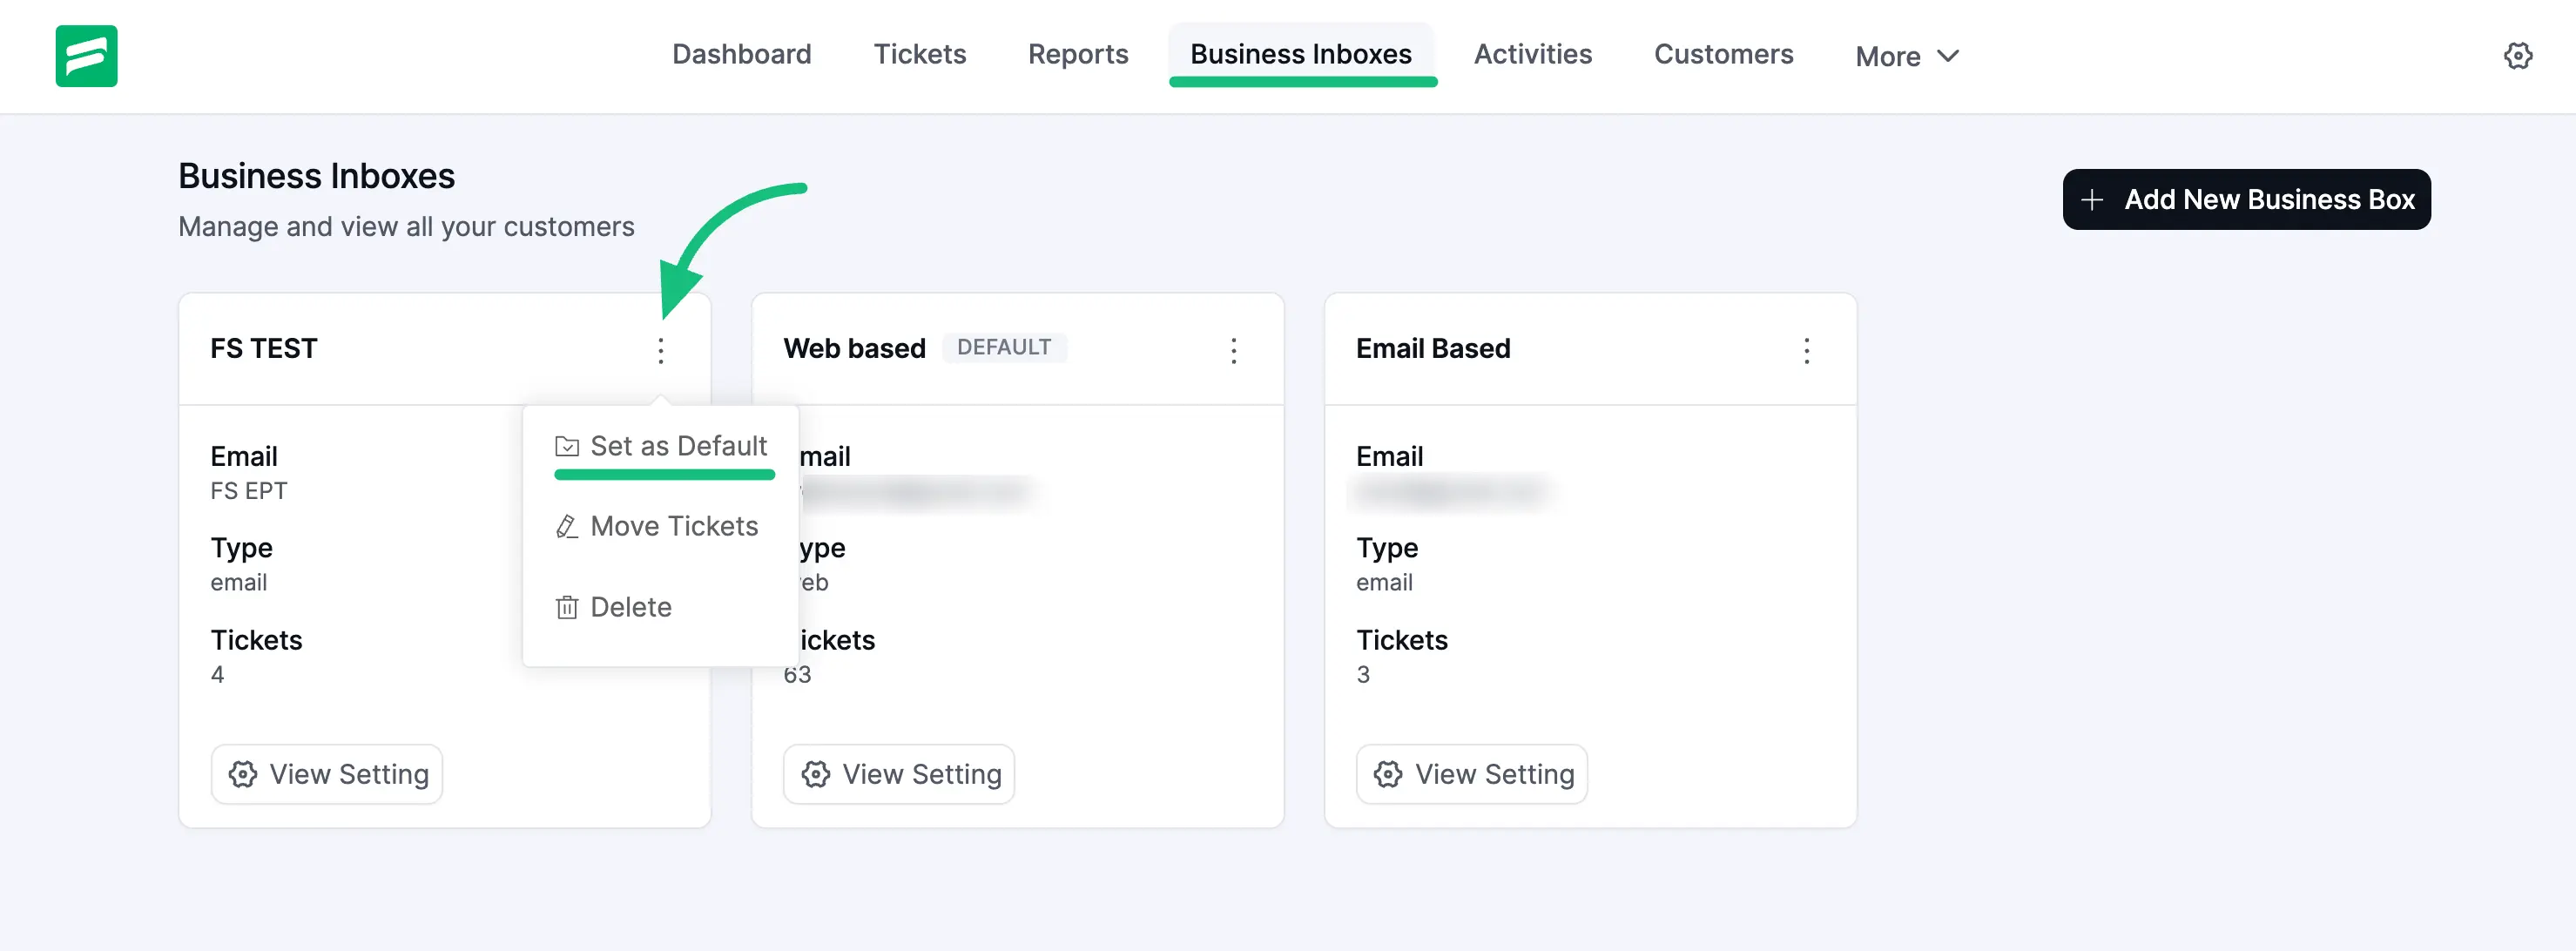Screen dimensions: 2576x951
Task: Switch to the Dashboard tab
Action: (741, 54)
